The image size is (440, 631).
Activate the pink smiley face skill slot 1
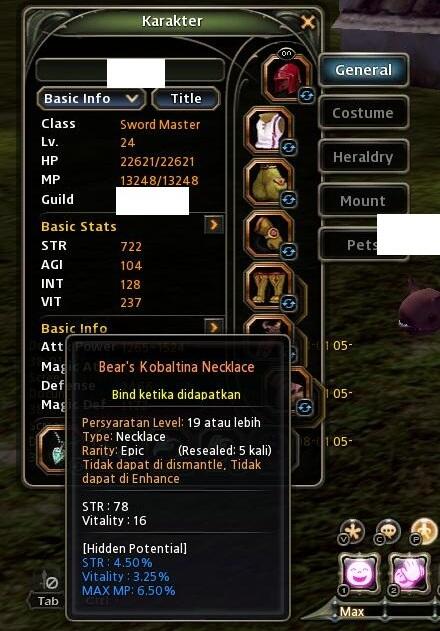coord(359,573)
